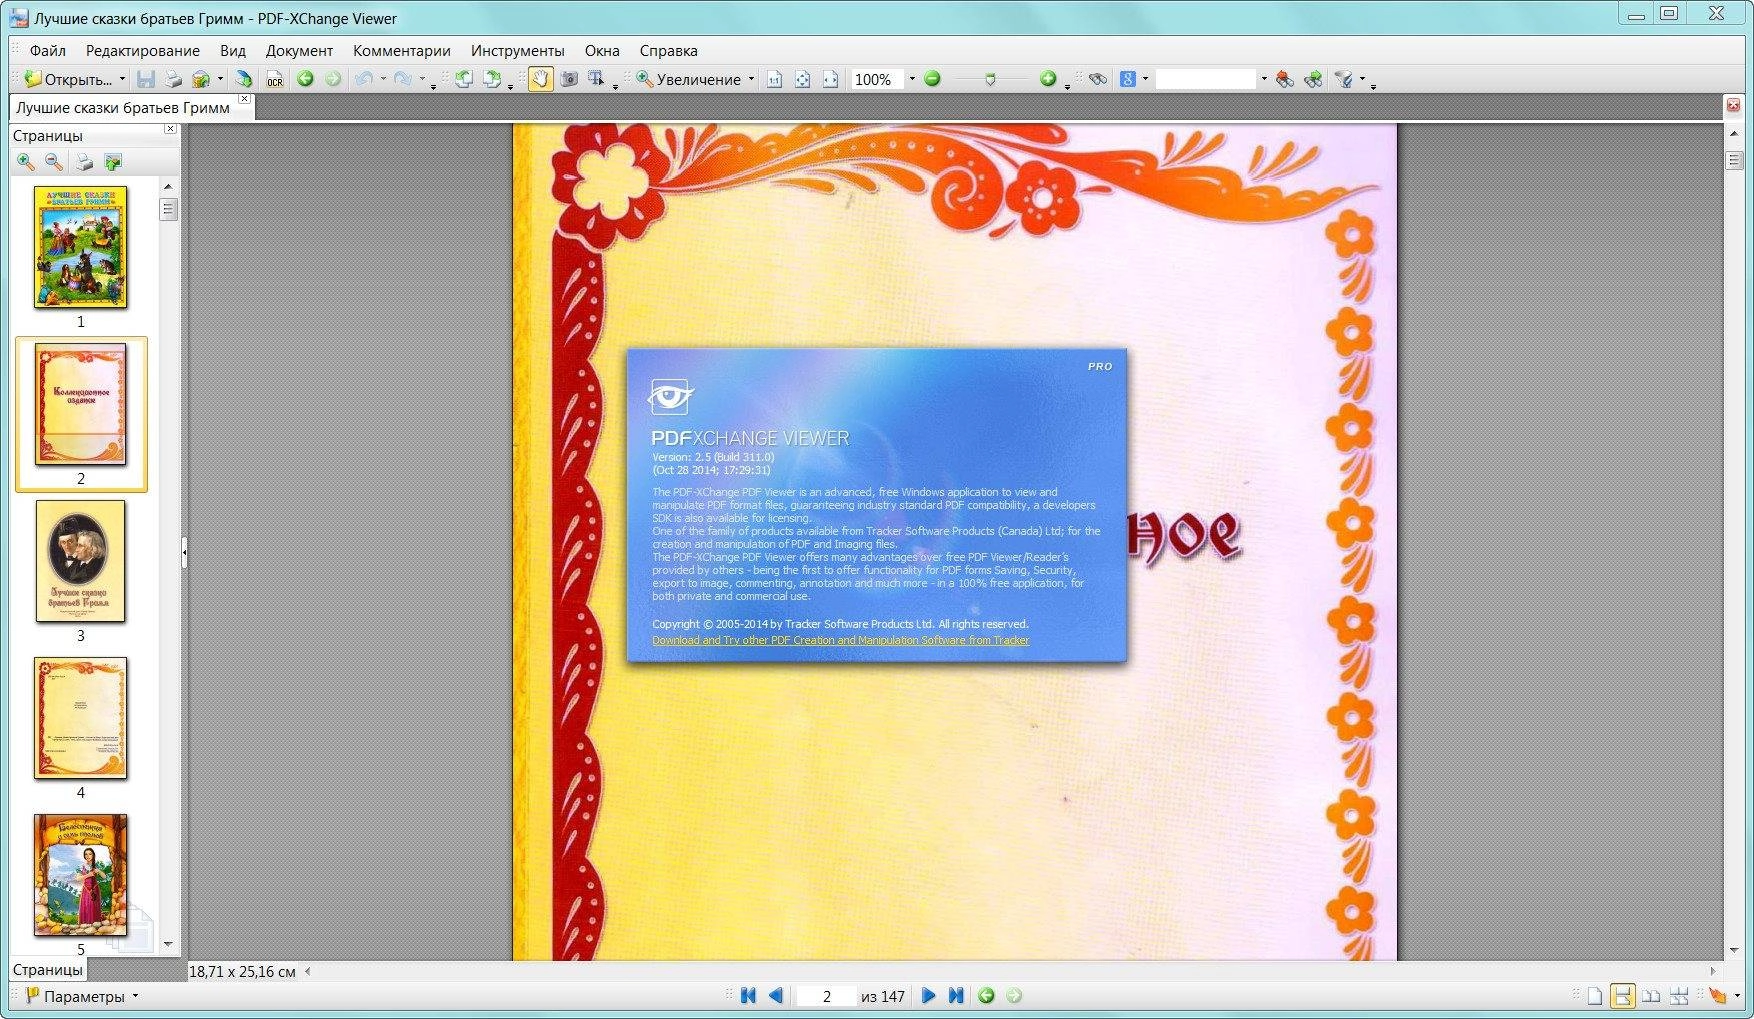Rotate page counter-clockwise
The image size is (1754, 1019).
(463, 79)
